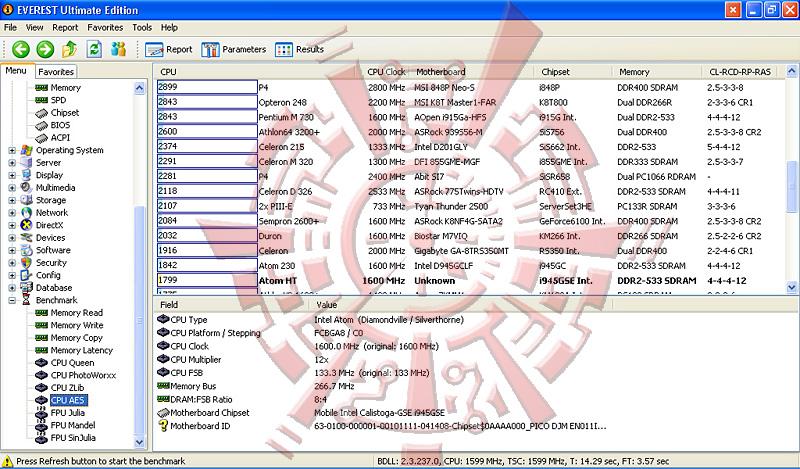Image resolution: width=800 pixels, height=469 pixels.
Task: Click the green Forward arrow button
Action: tap(45, 50)
